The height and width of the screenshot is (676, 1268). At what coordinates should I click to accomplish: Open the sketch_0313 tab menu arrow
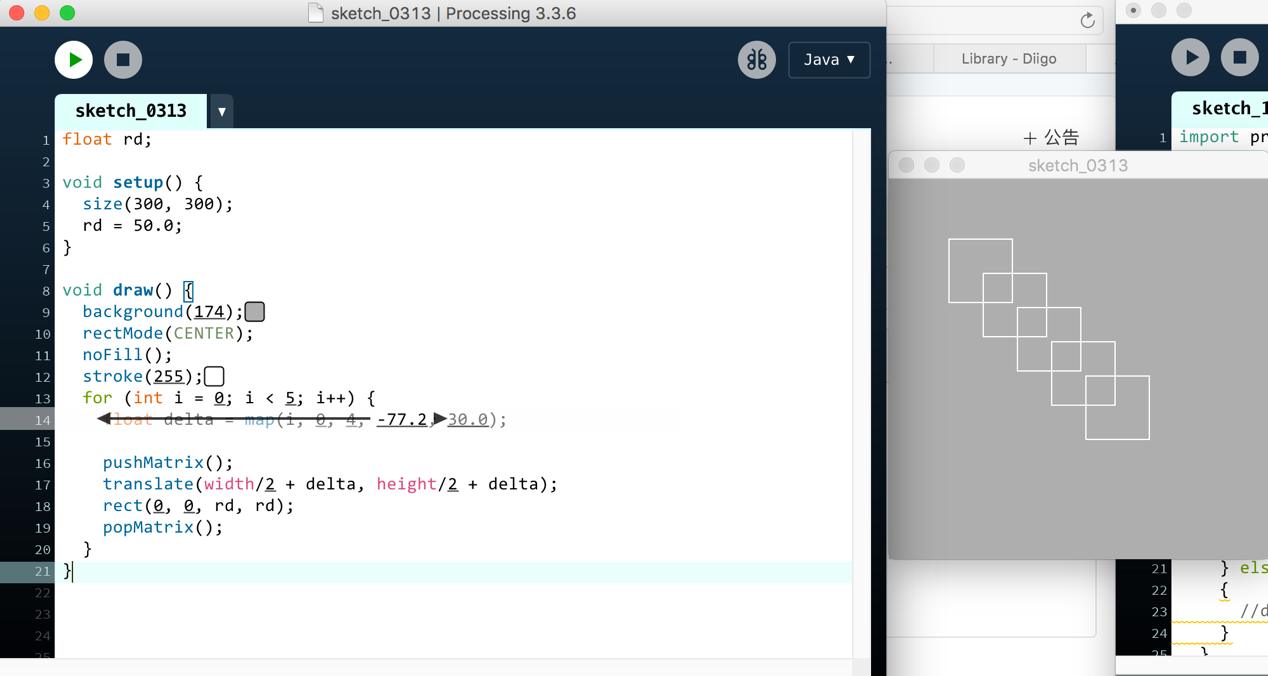click(x=220, y=111)
